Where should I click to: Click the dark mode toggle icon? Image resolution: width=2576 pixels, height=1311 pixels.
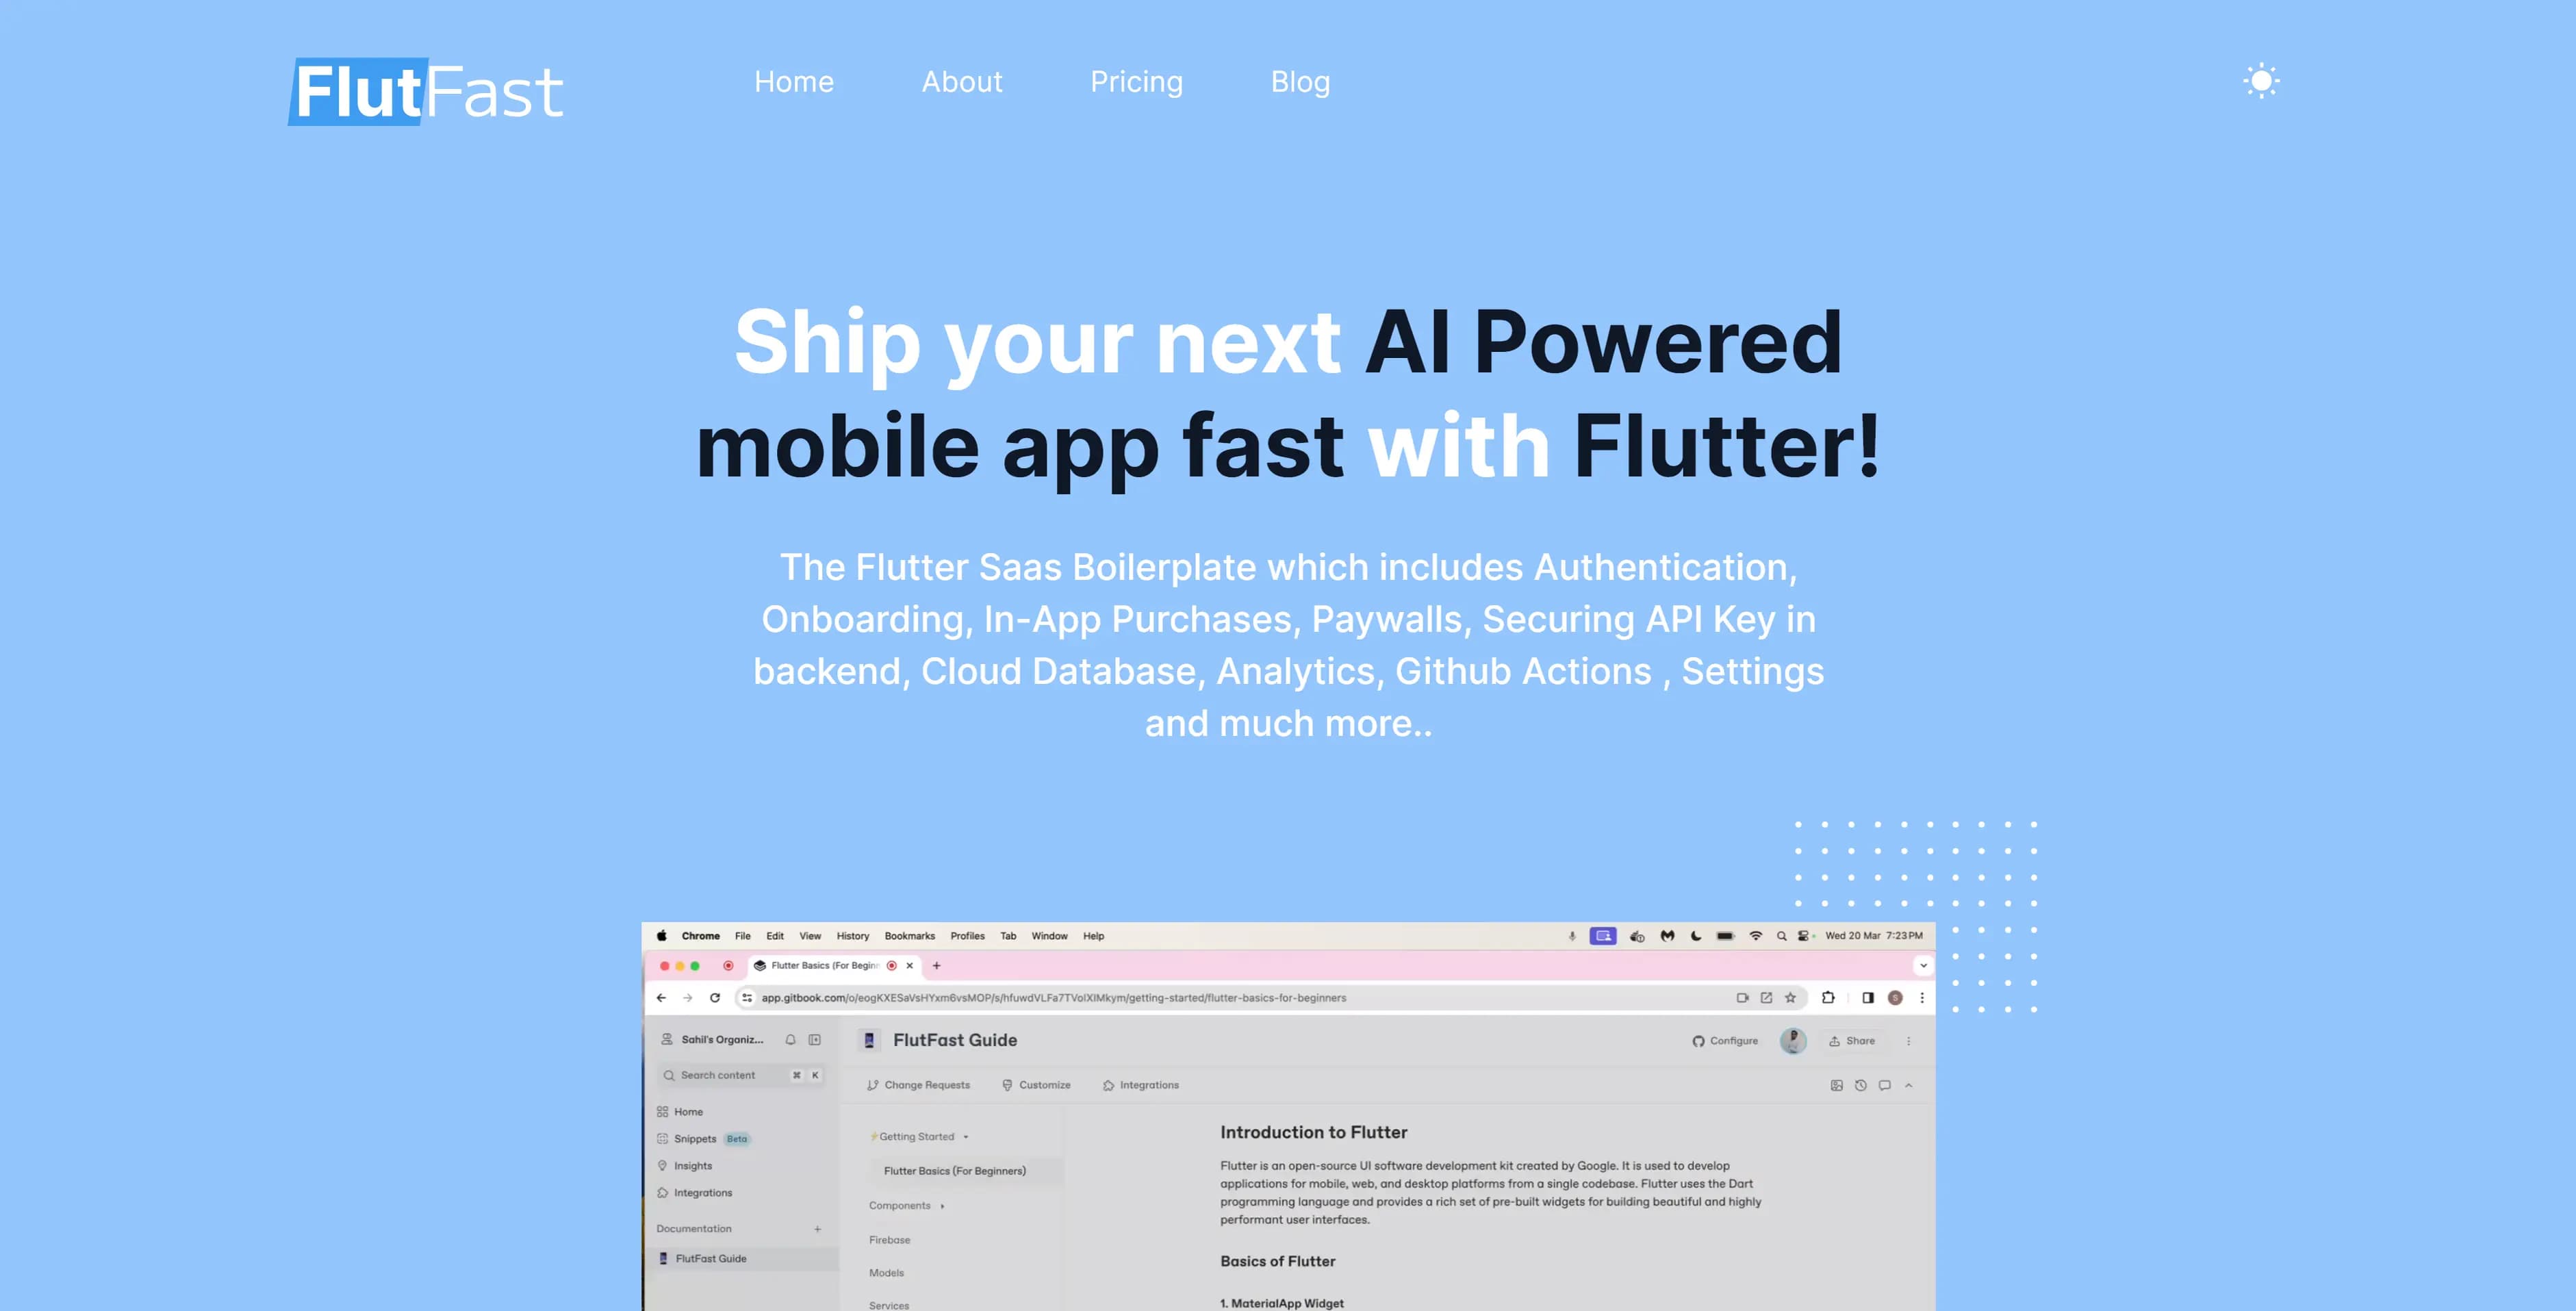pyautogui.click(x=2260, y=80)
